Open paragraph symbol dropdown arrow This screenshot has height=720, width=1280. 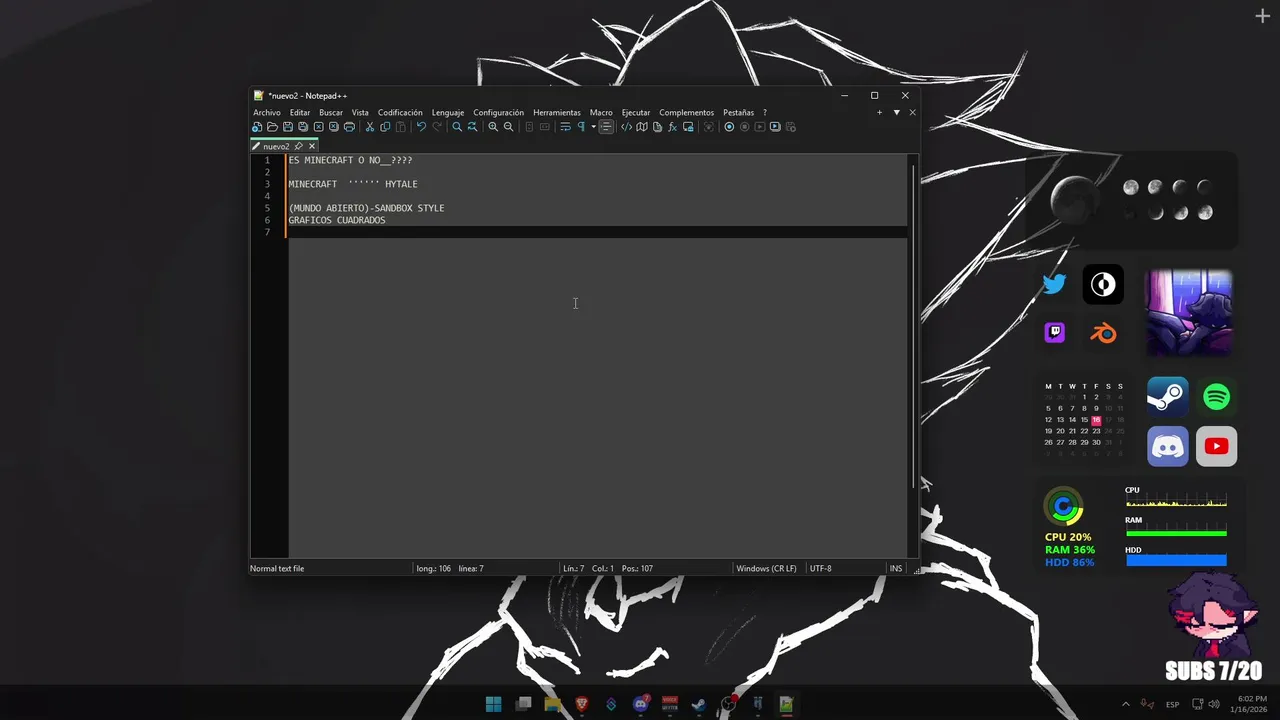pyautogui.click(x=593, y=127)
